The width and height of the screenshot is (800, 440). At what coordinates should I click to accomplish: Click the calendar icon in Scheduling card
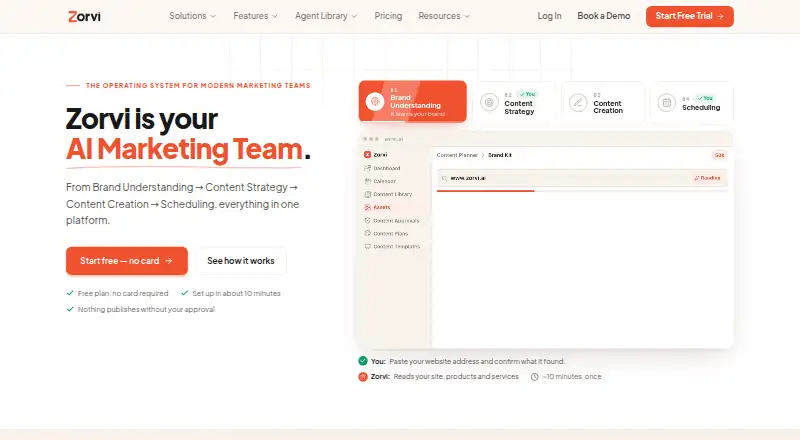tap(666, 103)
